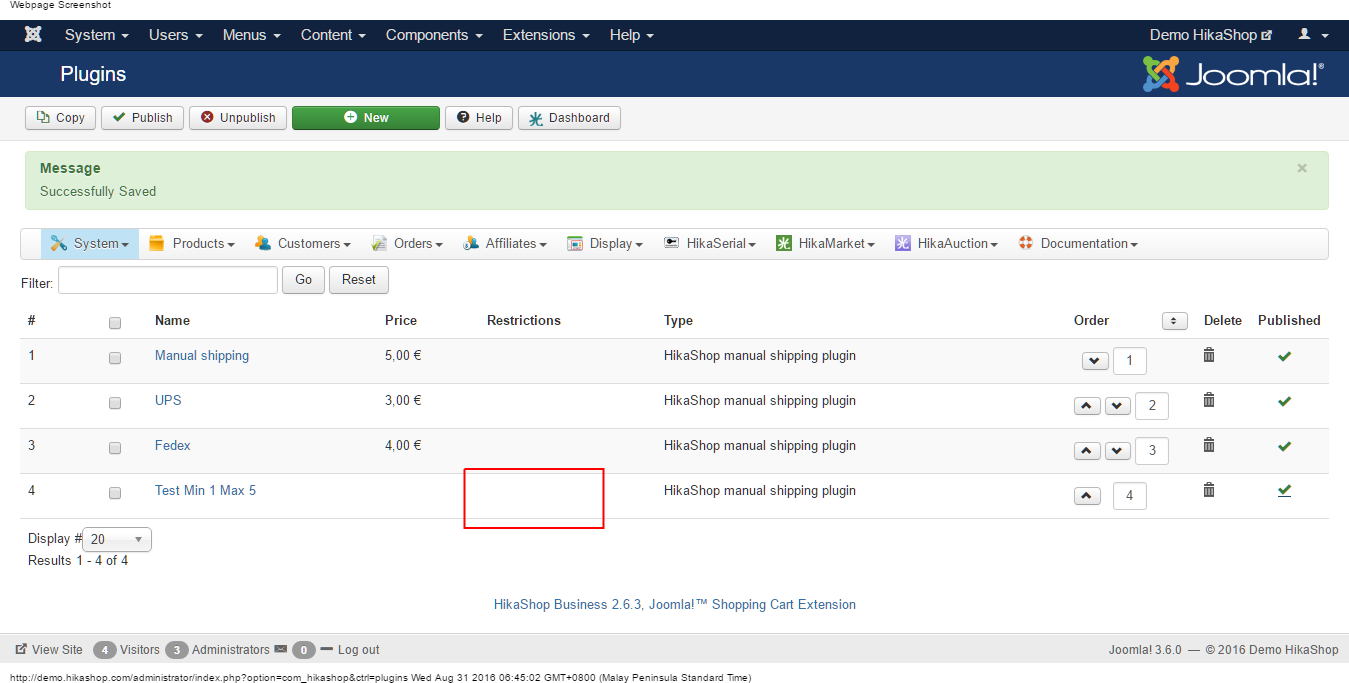Open the Help menu in top bar
The image size is (1349, 683).
pyautogui.click(x=631, y=35)
